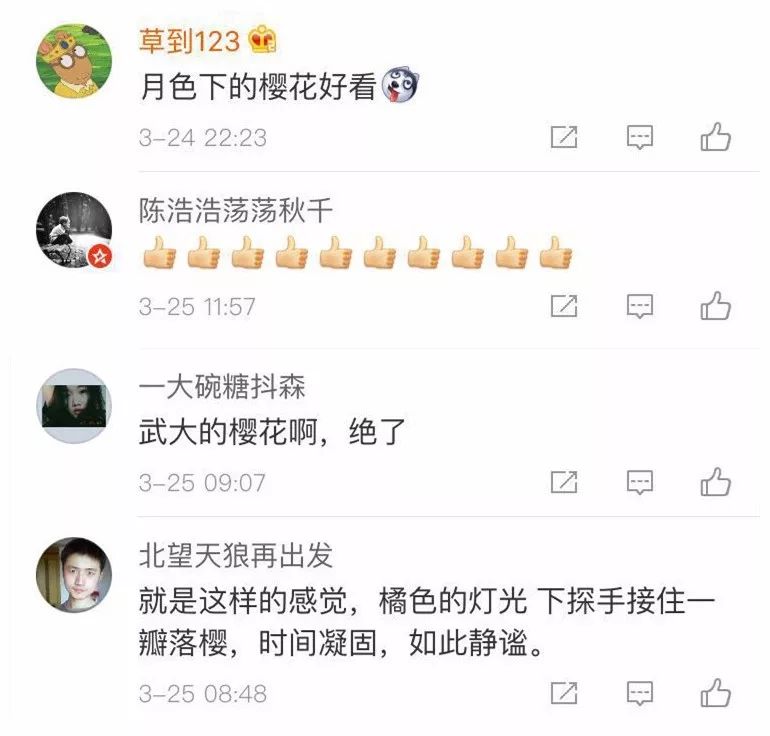Tap the crown membership badge beside 草到123
770x736 pixels.
click(x=262, y=39)
